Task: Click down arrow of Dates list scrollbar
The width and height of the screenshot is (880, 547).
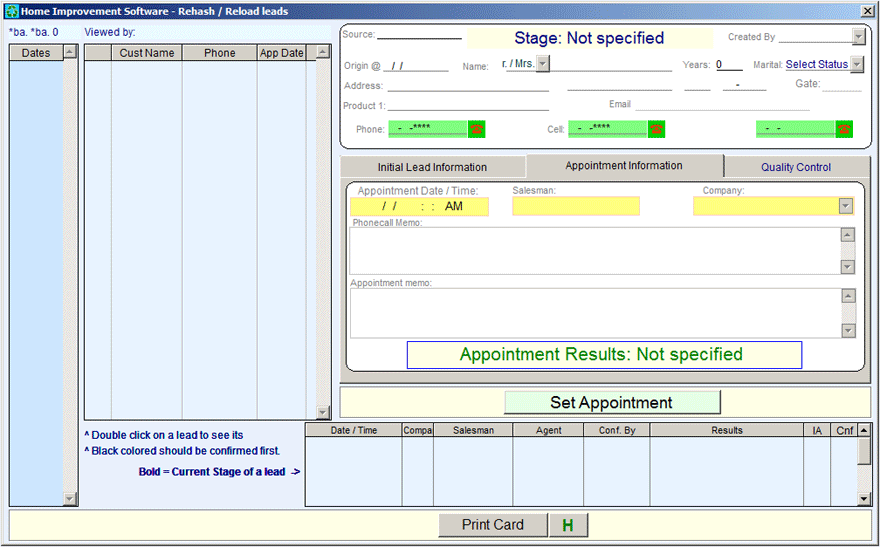Action: click(70, 499)
